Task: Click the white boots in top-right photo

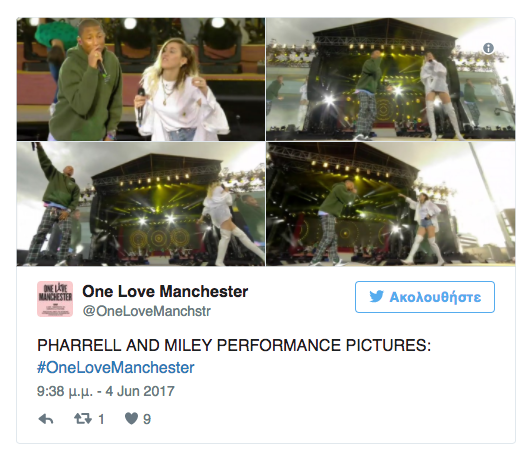Action: pyautogui.click(x=442, y=120)
